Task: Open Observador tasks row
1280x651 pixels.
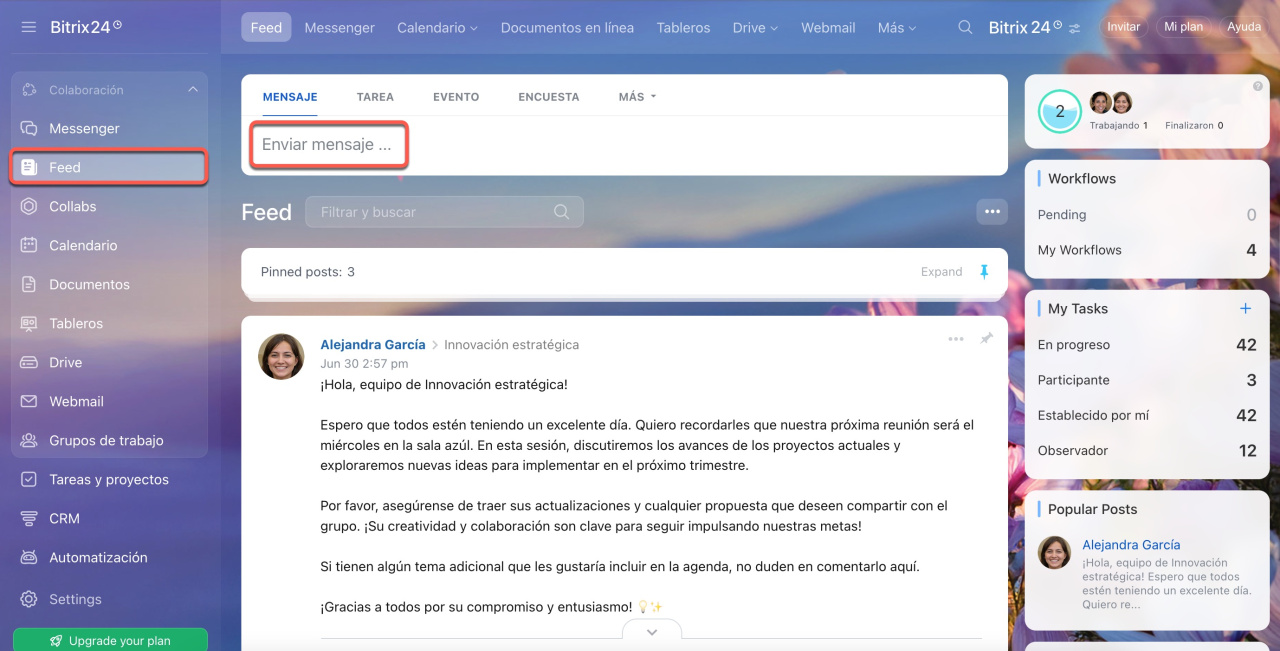Action: tap(1147, 451)
